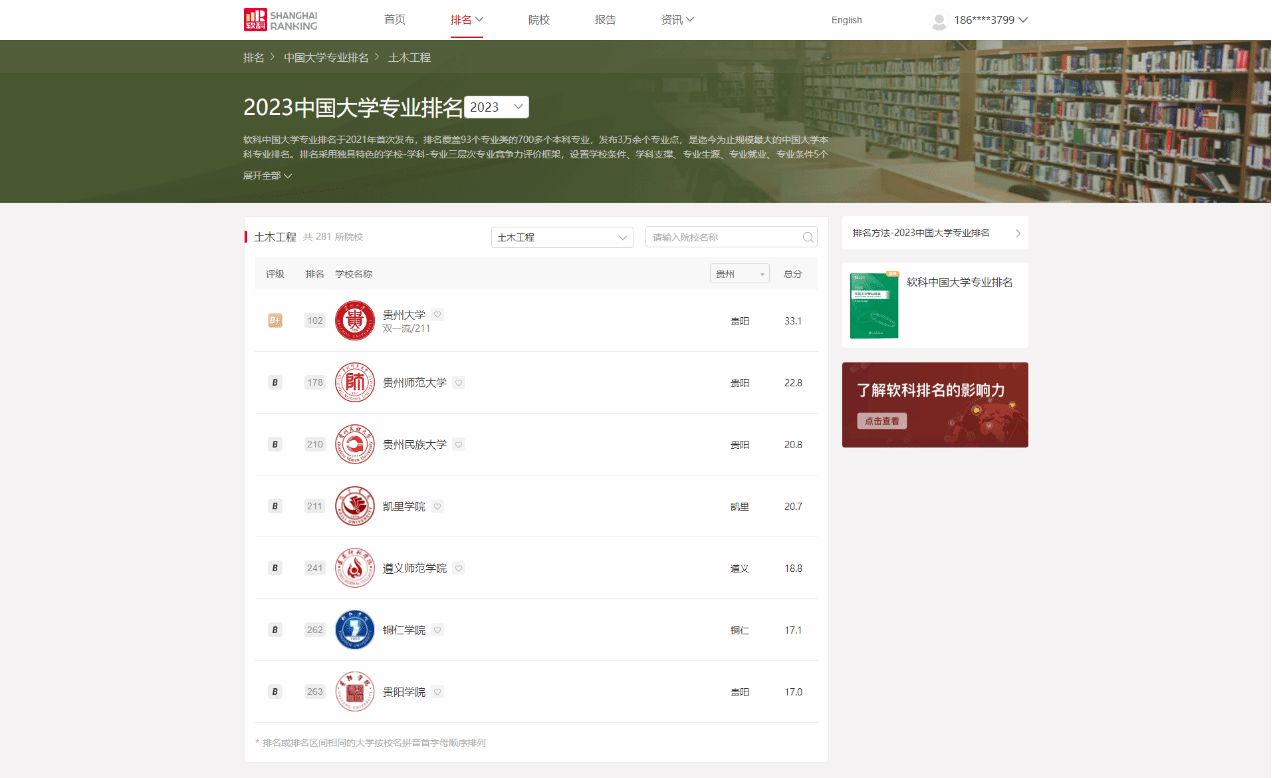The image size is (1272, 778).
Task: Click the Kaili University emblem
Action: point(355,506)
